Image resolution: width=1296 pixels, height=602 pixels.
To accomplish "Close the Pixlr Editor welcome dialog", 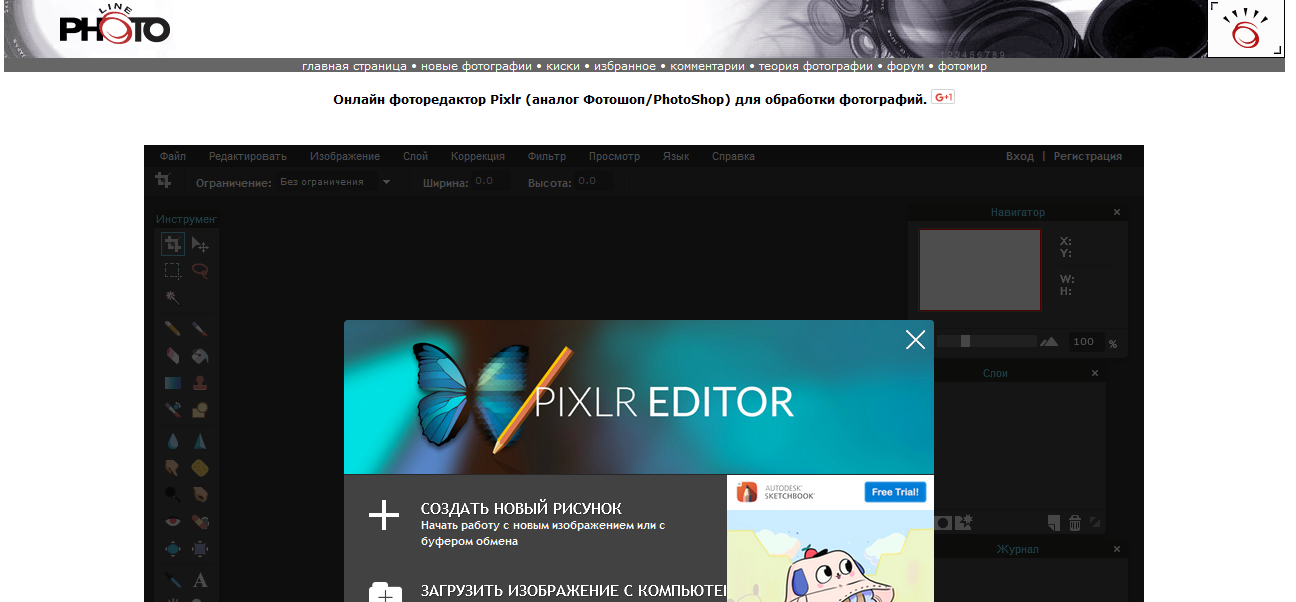I will [915, 340].
